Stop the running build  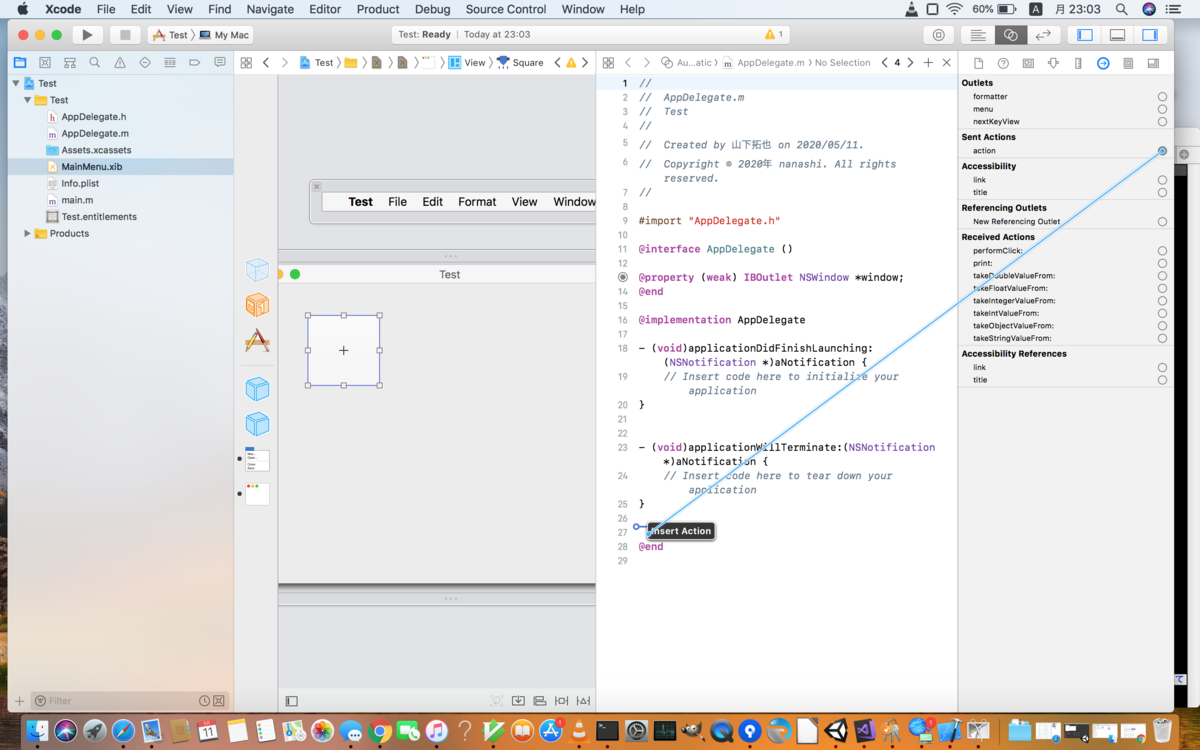125,35
